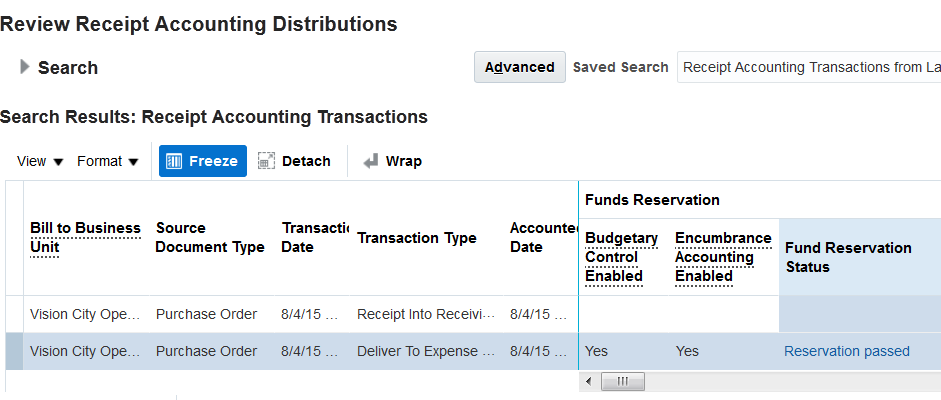This screenshot has width=941, height=400.
Task: Click Encumbrance Accounting Enabled column header
Action: click(723, 257)
